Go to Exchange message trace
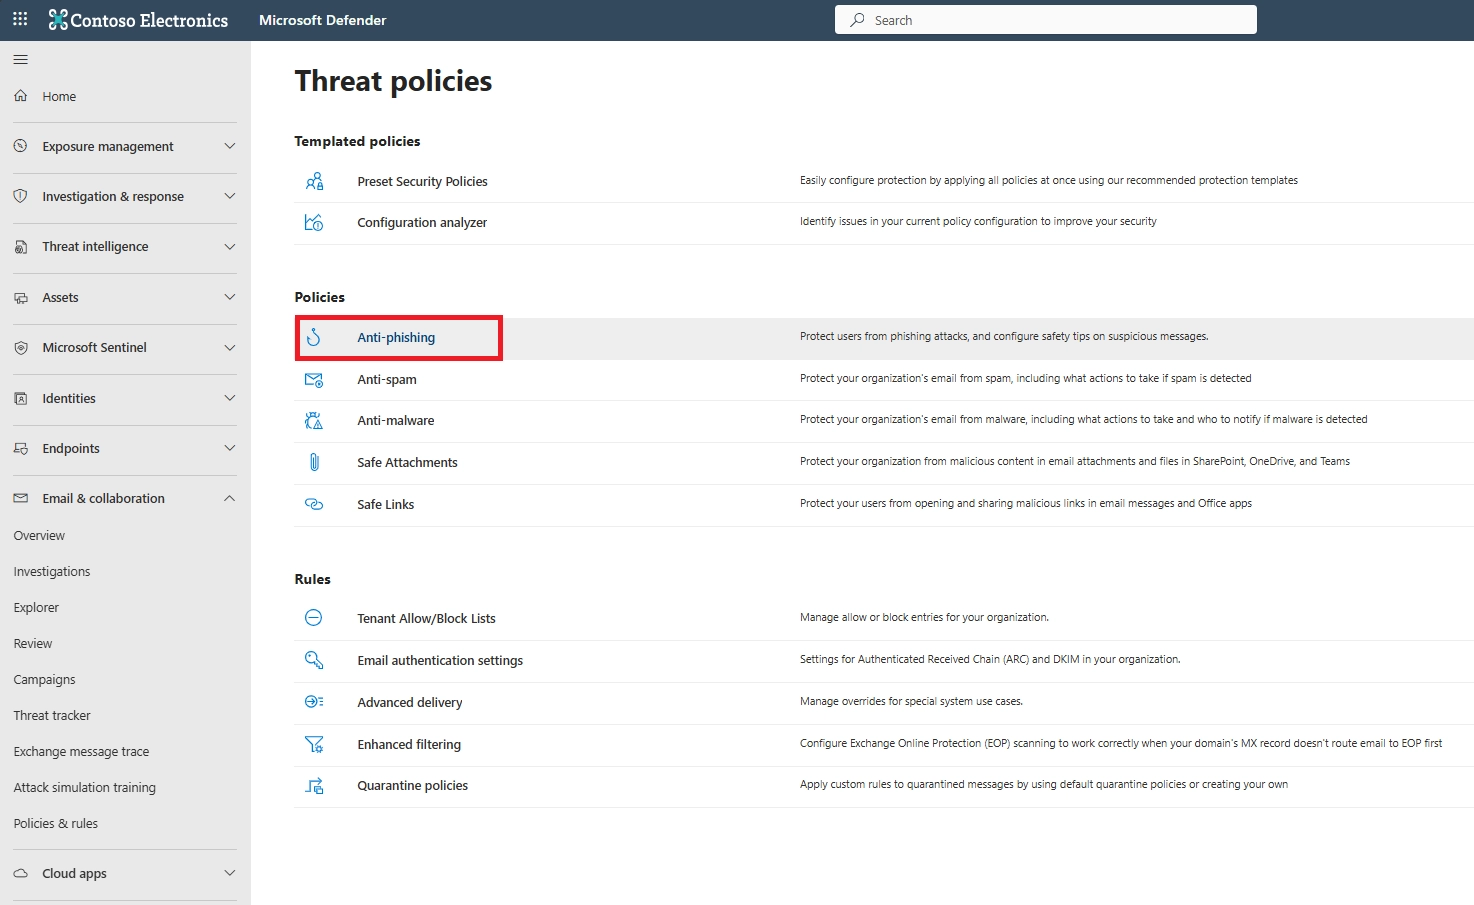This screenshot has height=905, width=1474. 81,751
